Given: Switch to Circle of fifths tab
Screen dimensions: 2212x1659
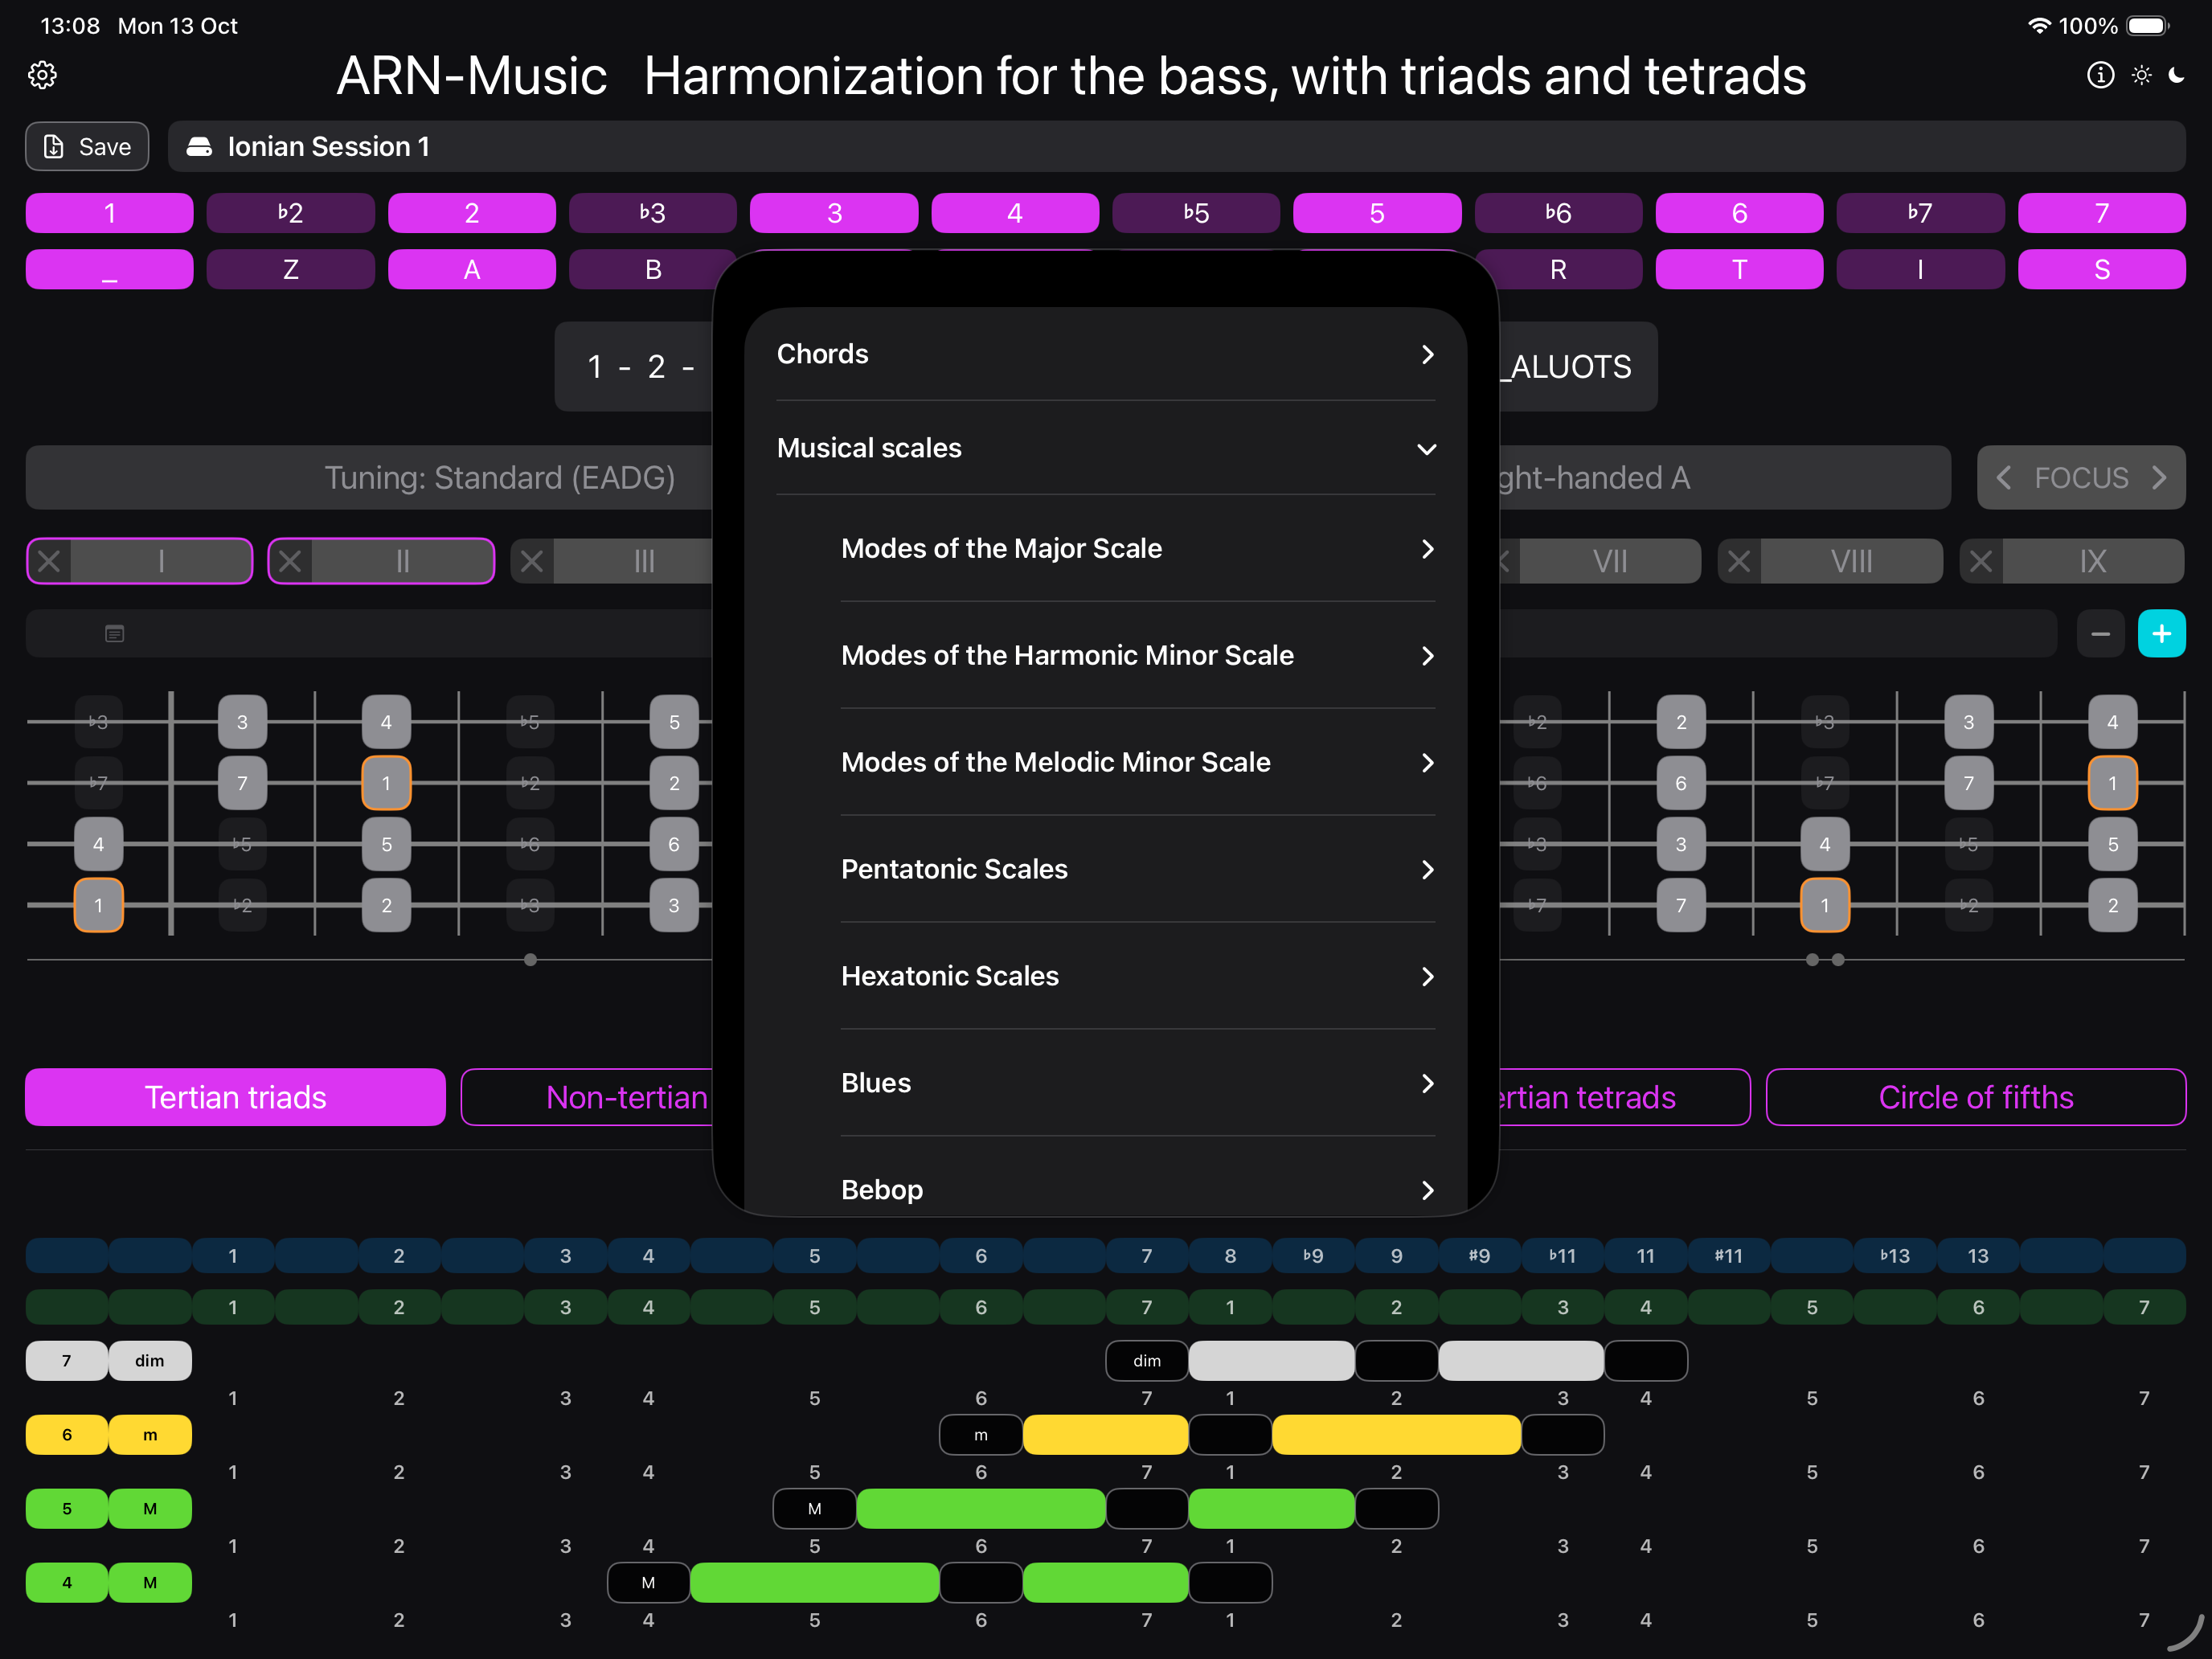Looking at the screenshot, I should tap(1975, 1097).
